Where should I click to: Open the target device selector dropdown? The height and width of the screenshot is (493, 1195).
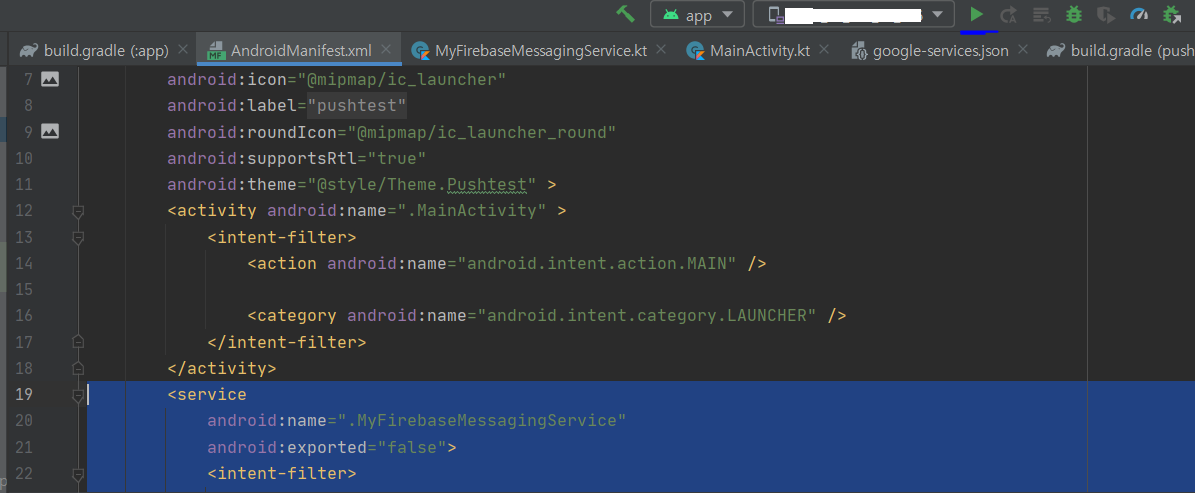point(854,14)
